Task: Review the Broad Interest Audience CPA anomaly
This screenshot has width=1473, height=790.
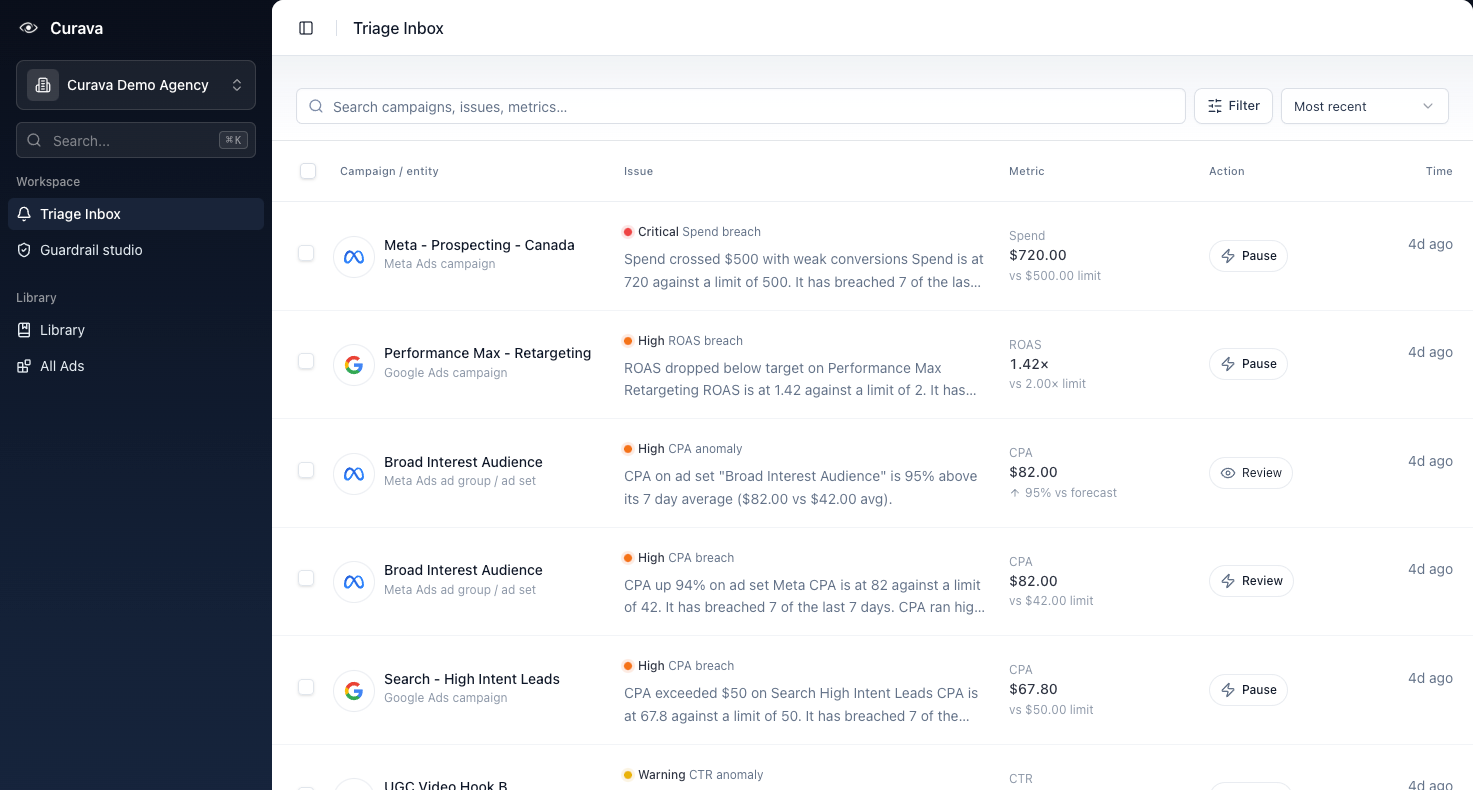Action: (1251, 473)
